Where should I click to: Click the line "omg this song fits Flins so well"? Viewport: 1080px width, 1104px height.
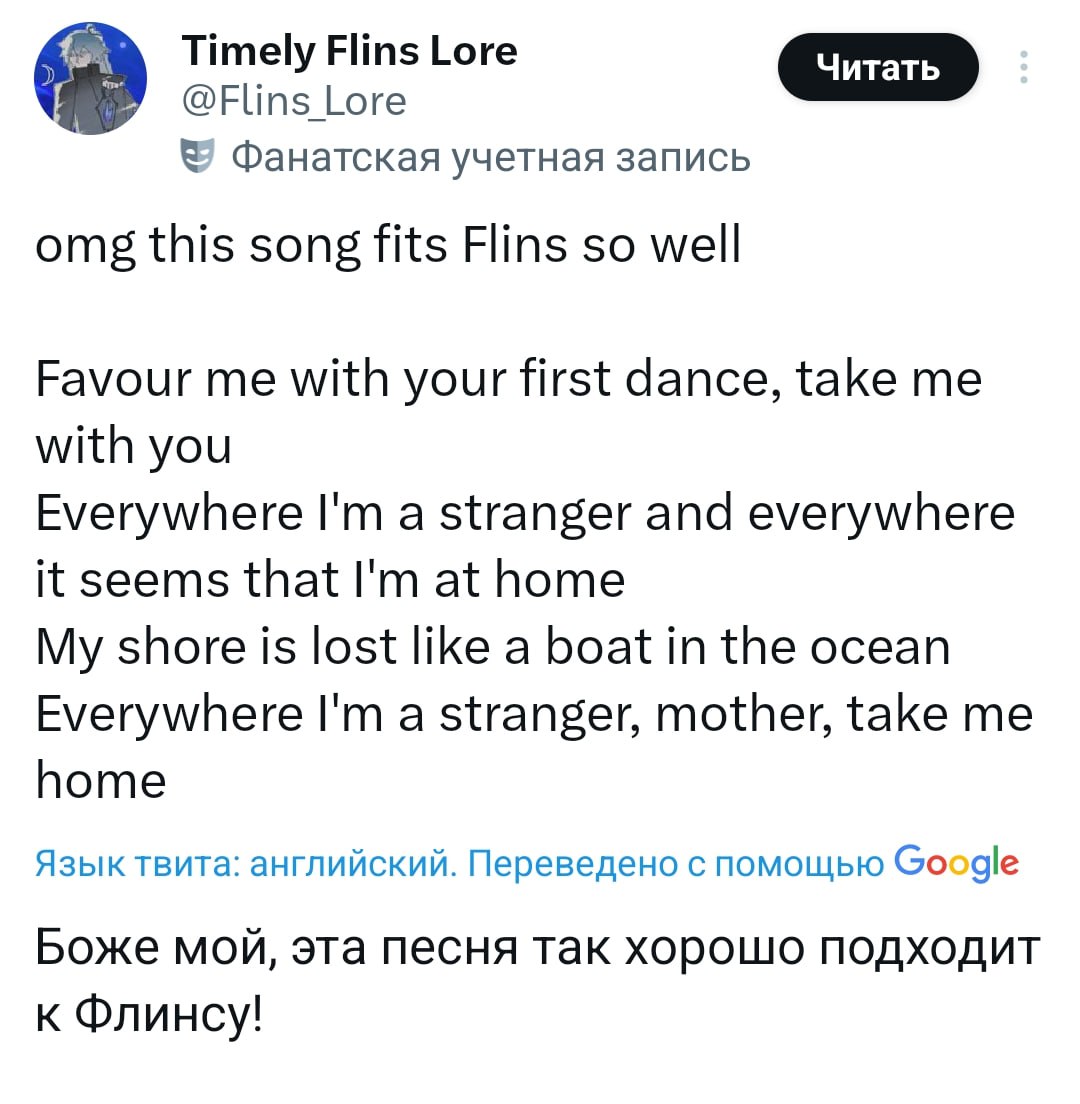coord(388,243)
